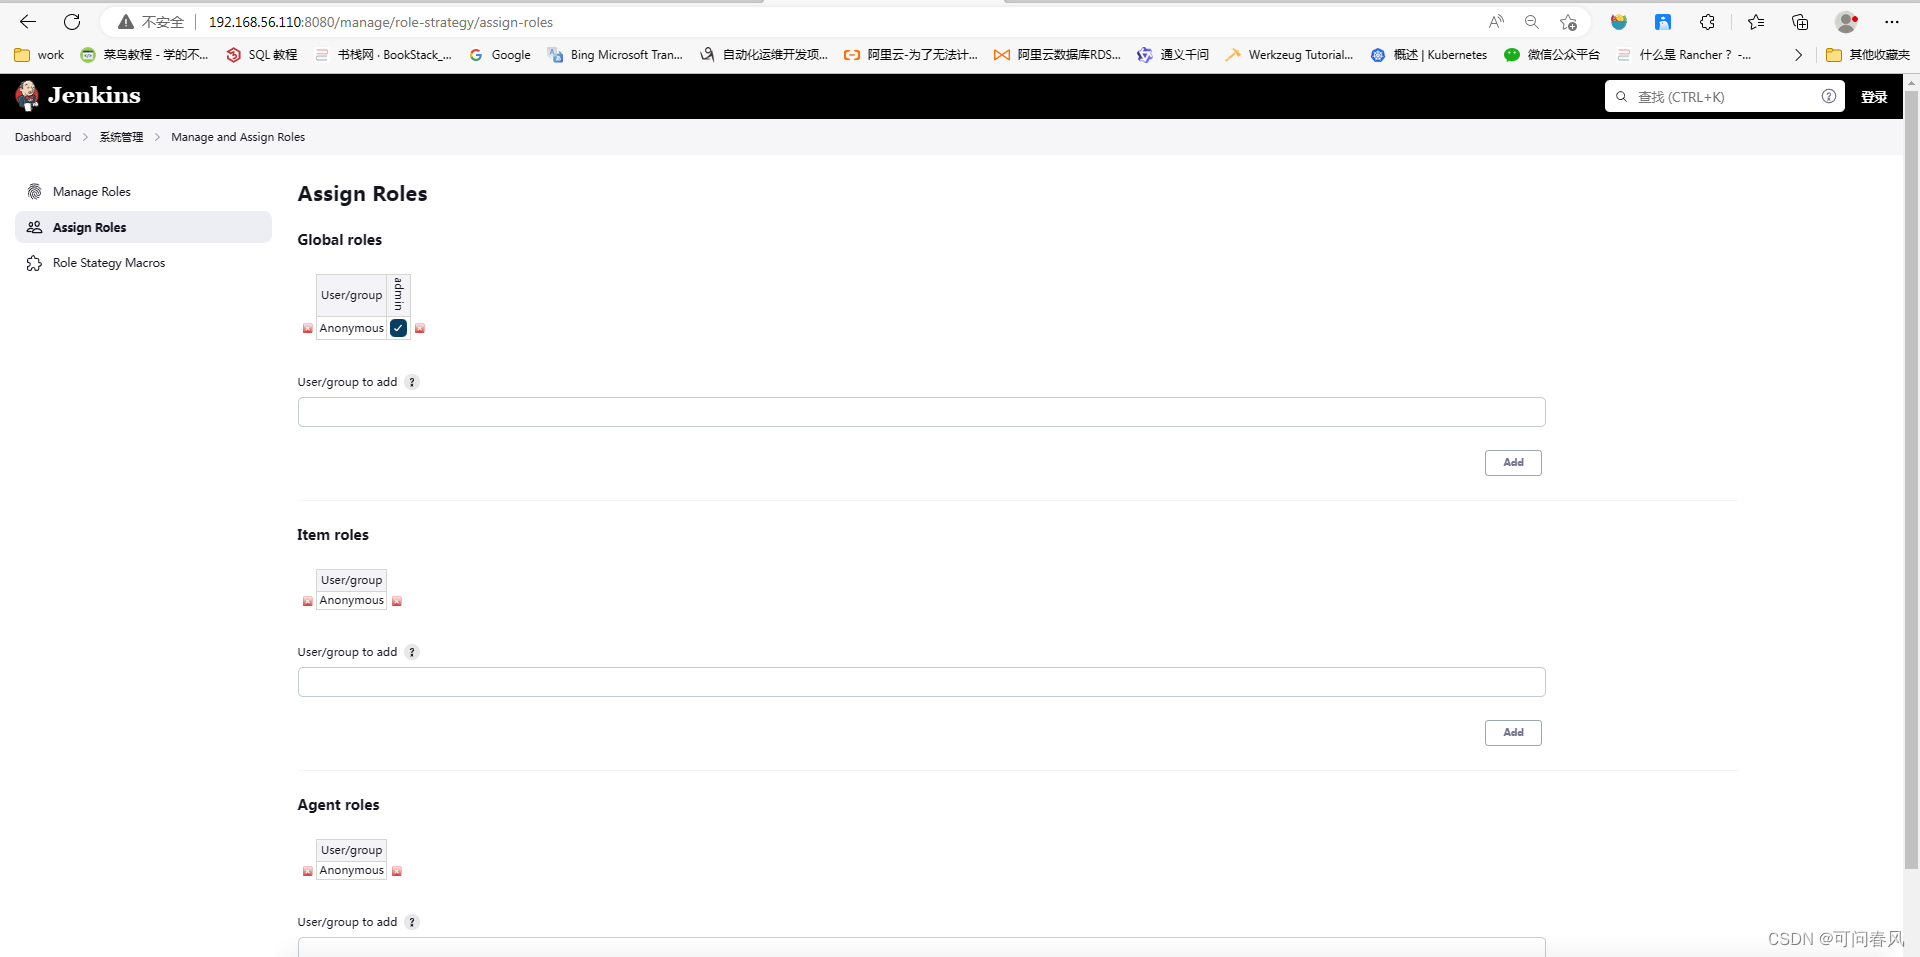This screenshot has width=1920, height=957.
Task: Click the vertical page scrollbar
Action: [1911, 480]
